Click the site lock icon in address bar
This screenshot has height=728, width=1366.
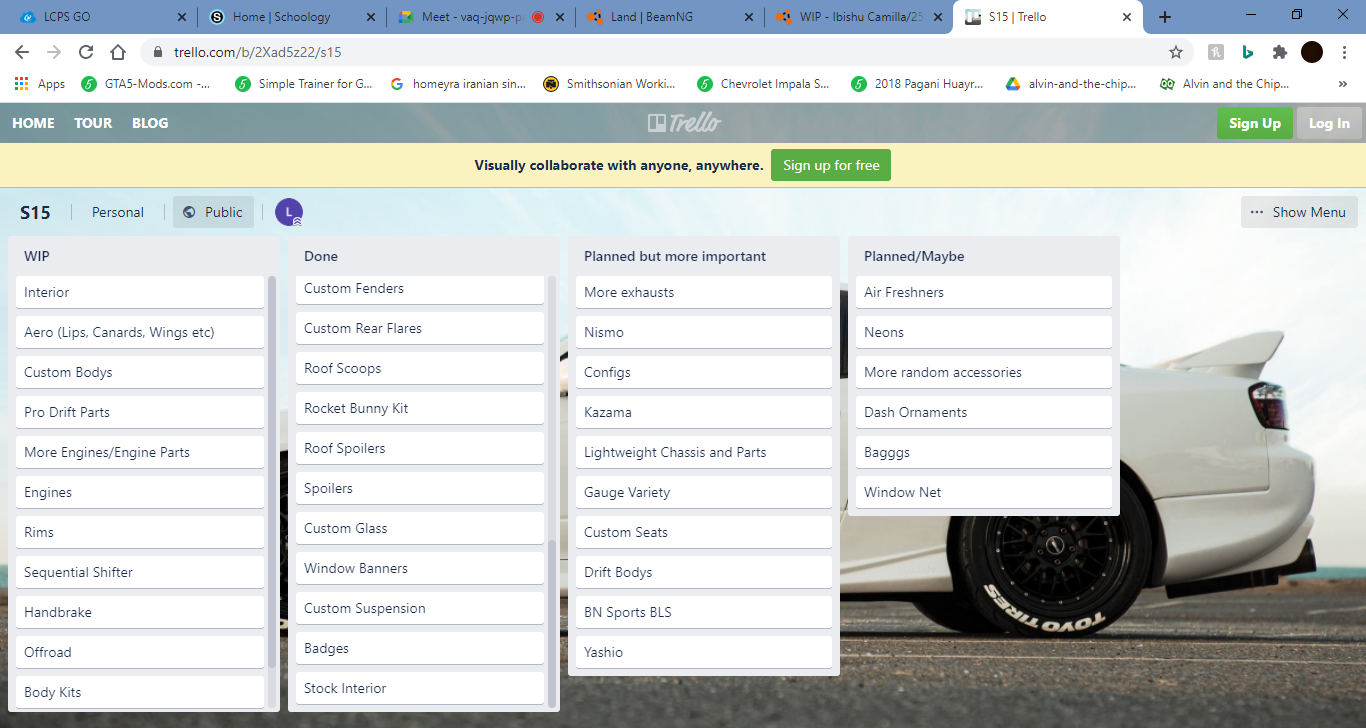tap(158, 52)
